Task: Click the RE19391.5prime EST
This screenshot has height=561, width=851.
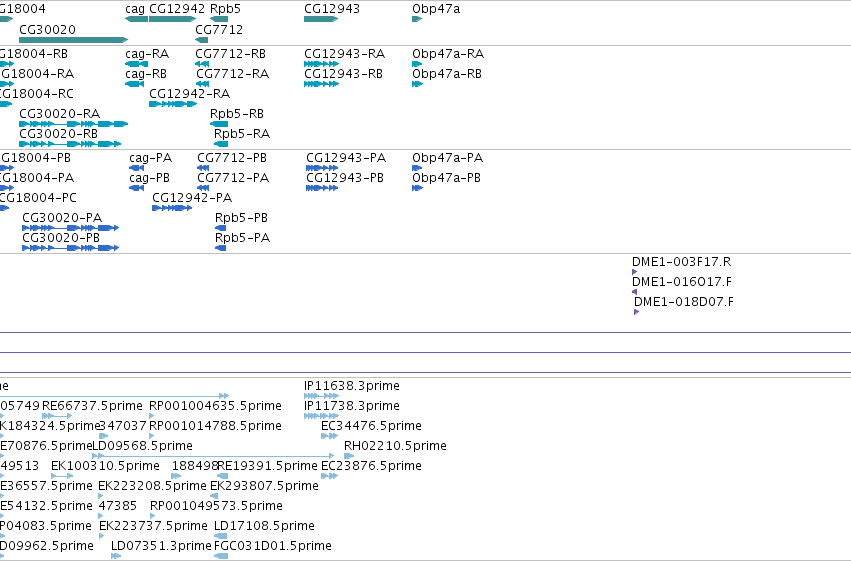Action: pyautogui.click(x=223, y=476)
